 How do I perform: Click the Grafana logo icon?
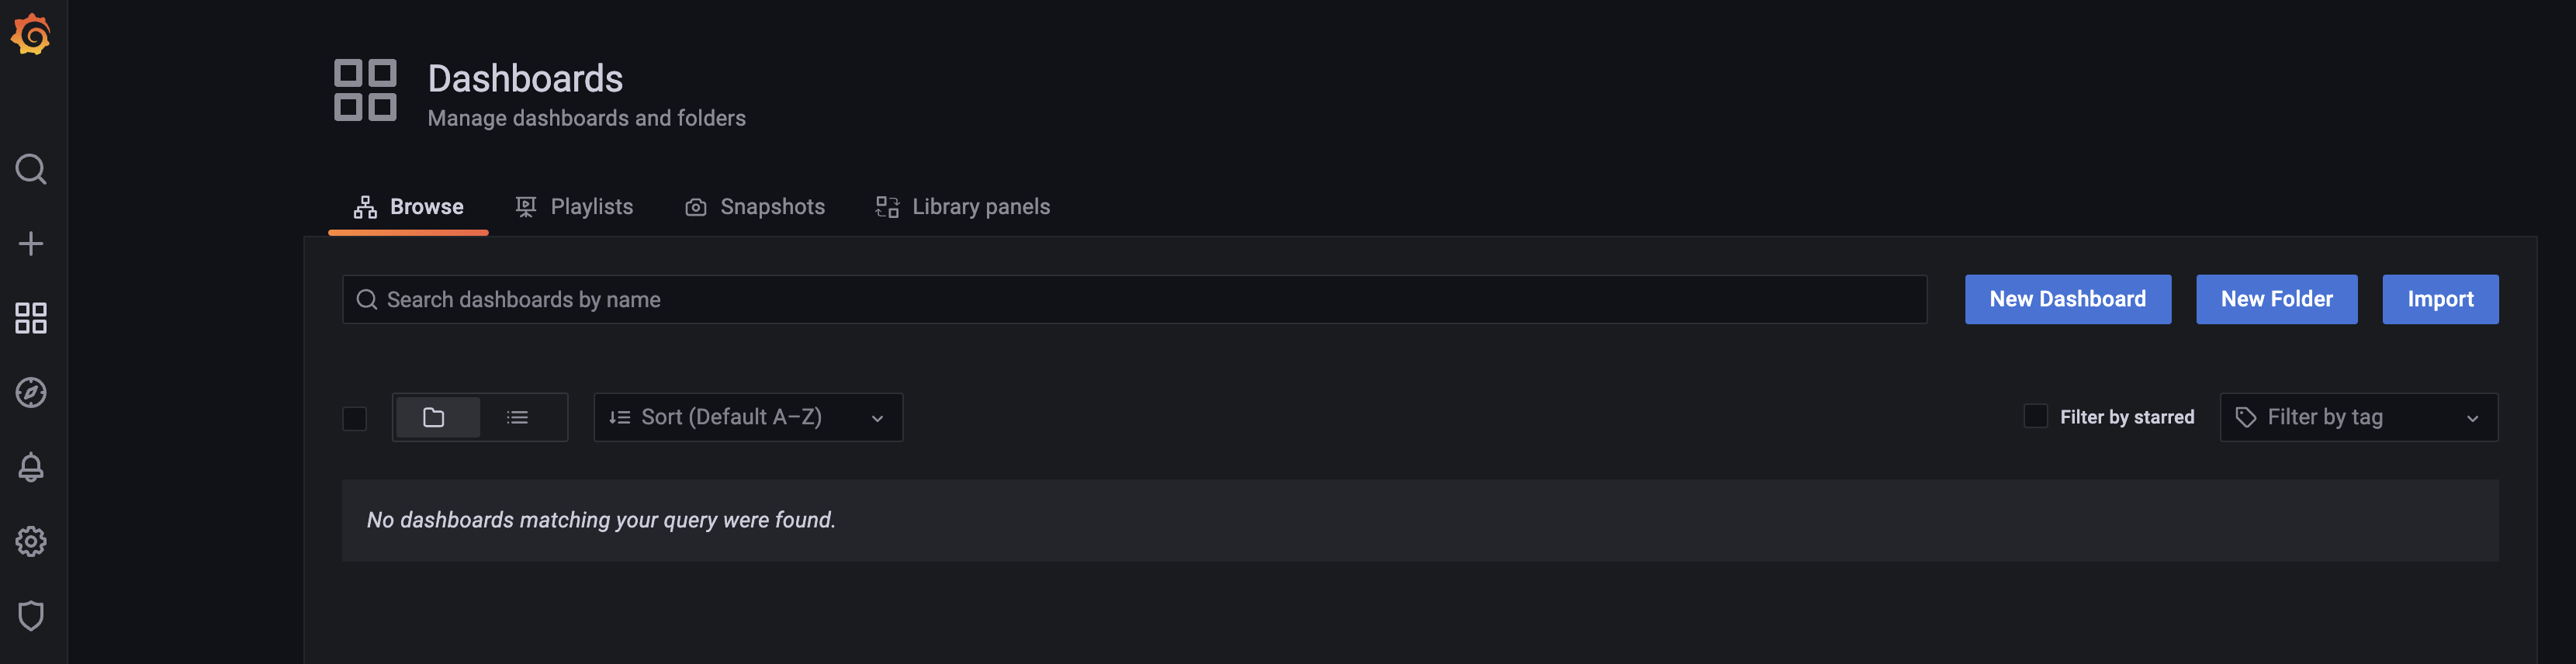31,33
